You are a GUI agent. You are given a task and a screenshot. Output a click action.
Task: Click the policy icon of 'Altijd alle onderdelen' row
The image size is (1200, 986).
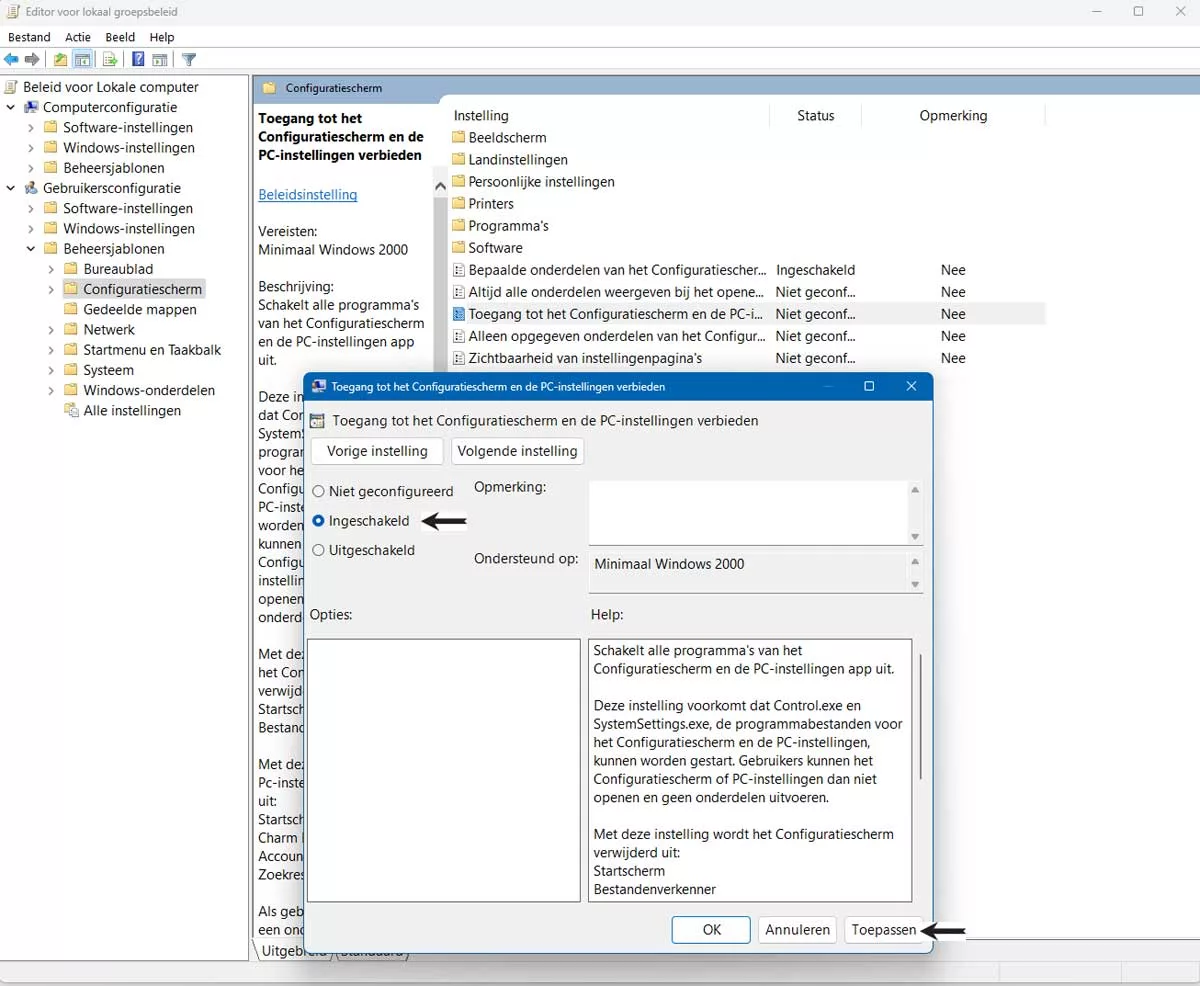459,292
